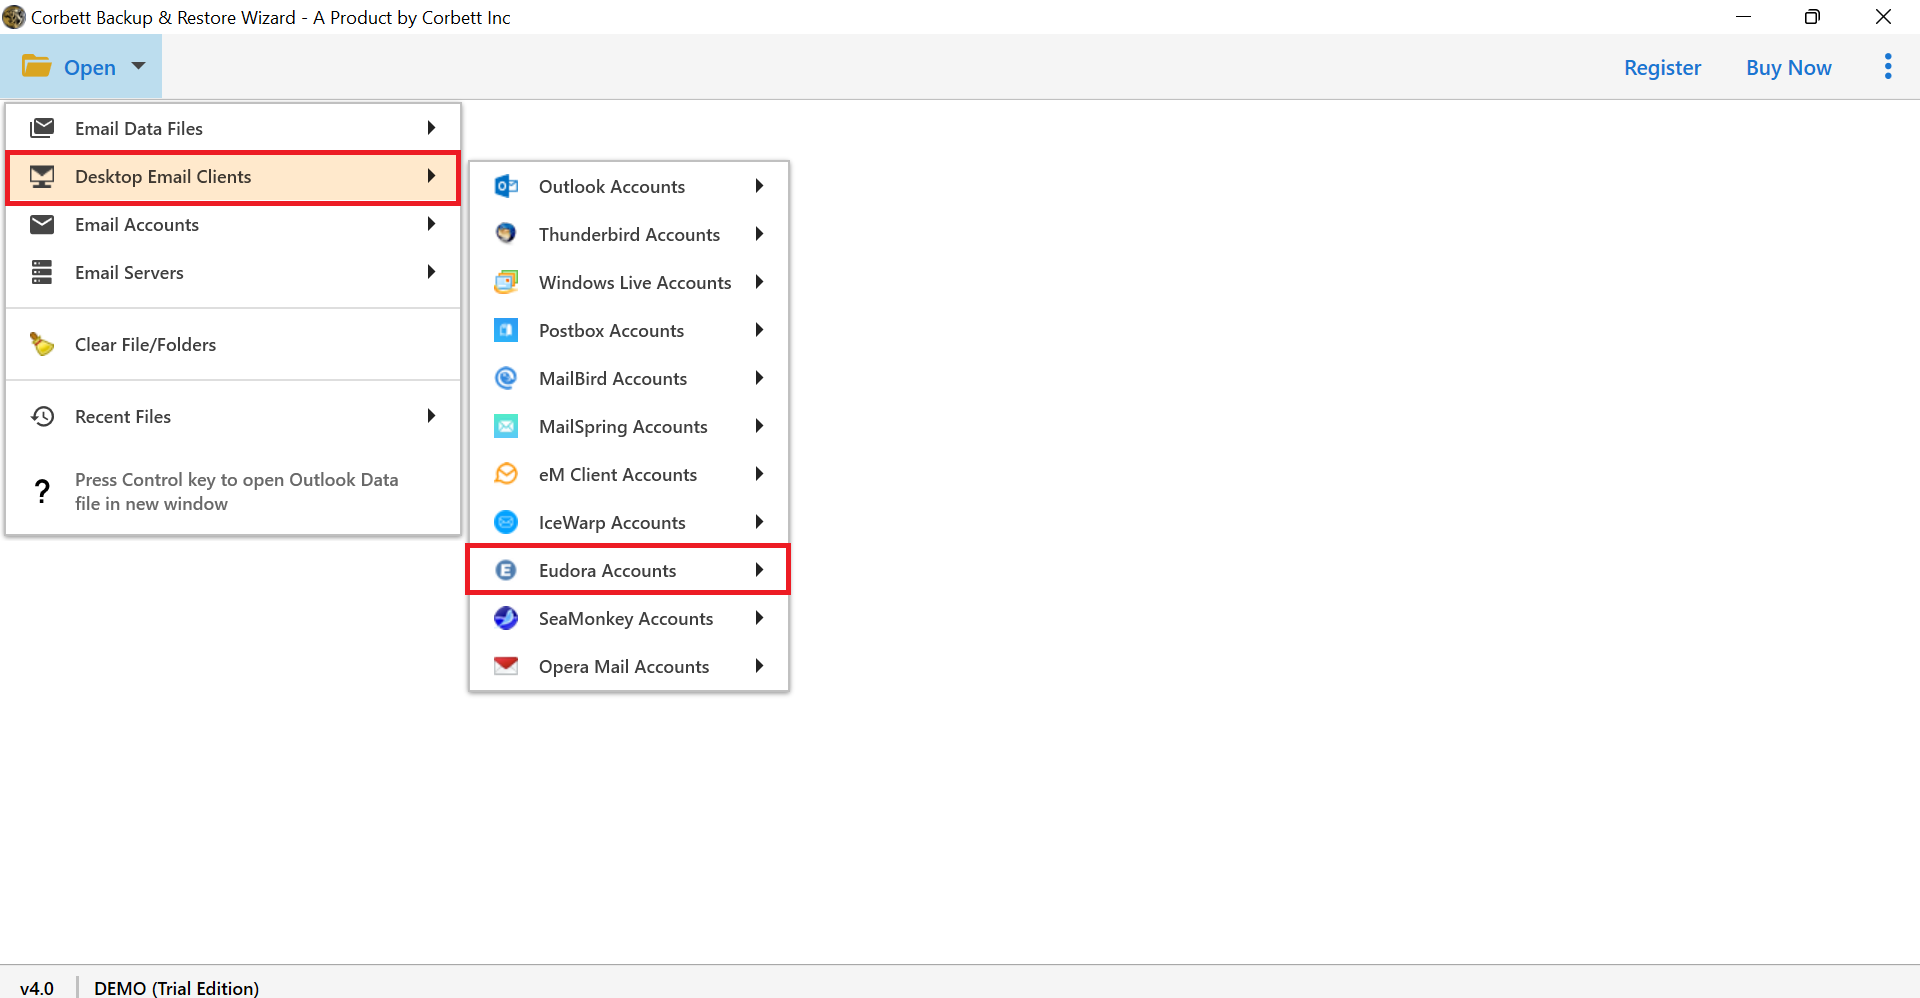1920x998 pixels.
Task: Click the Recent Files history icon
Action: coord(42,416)
